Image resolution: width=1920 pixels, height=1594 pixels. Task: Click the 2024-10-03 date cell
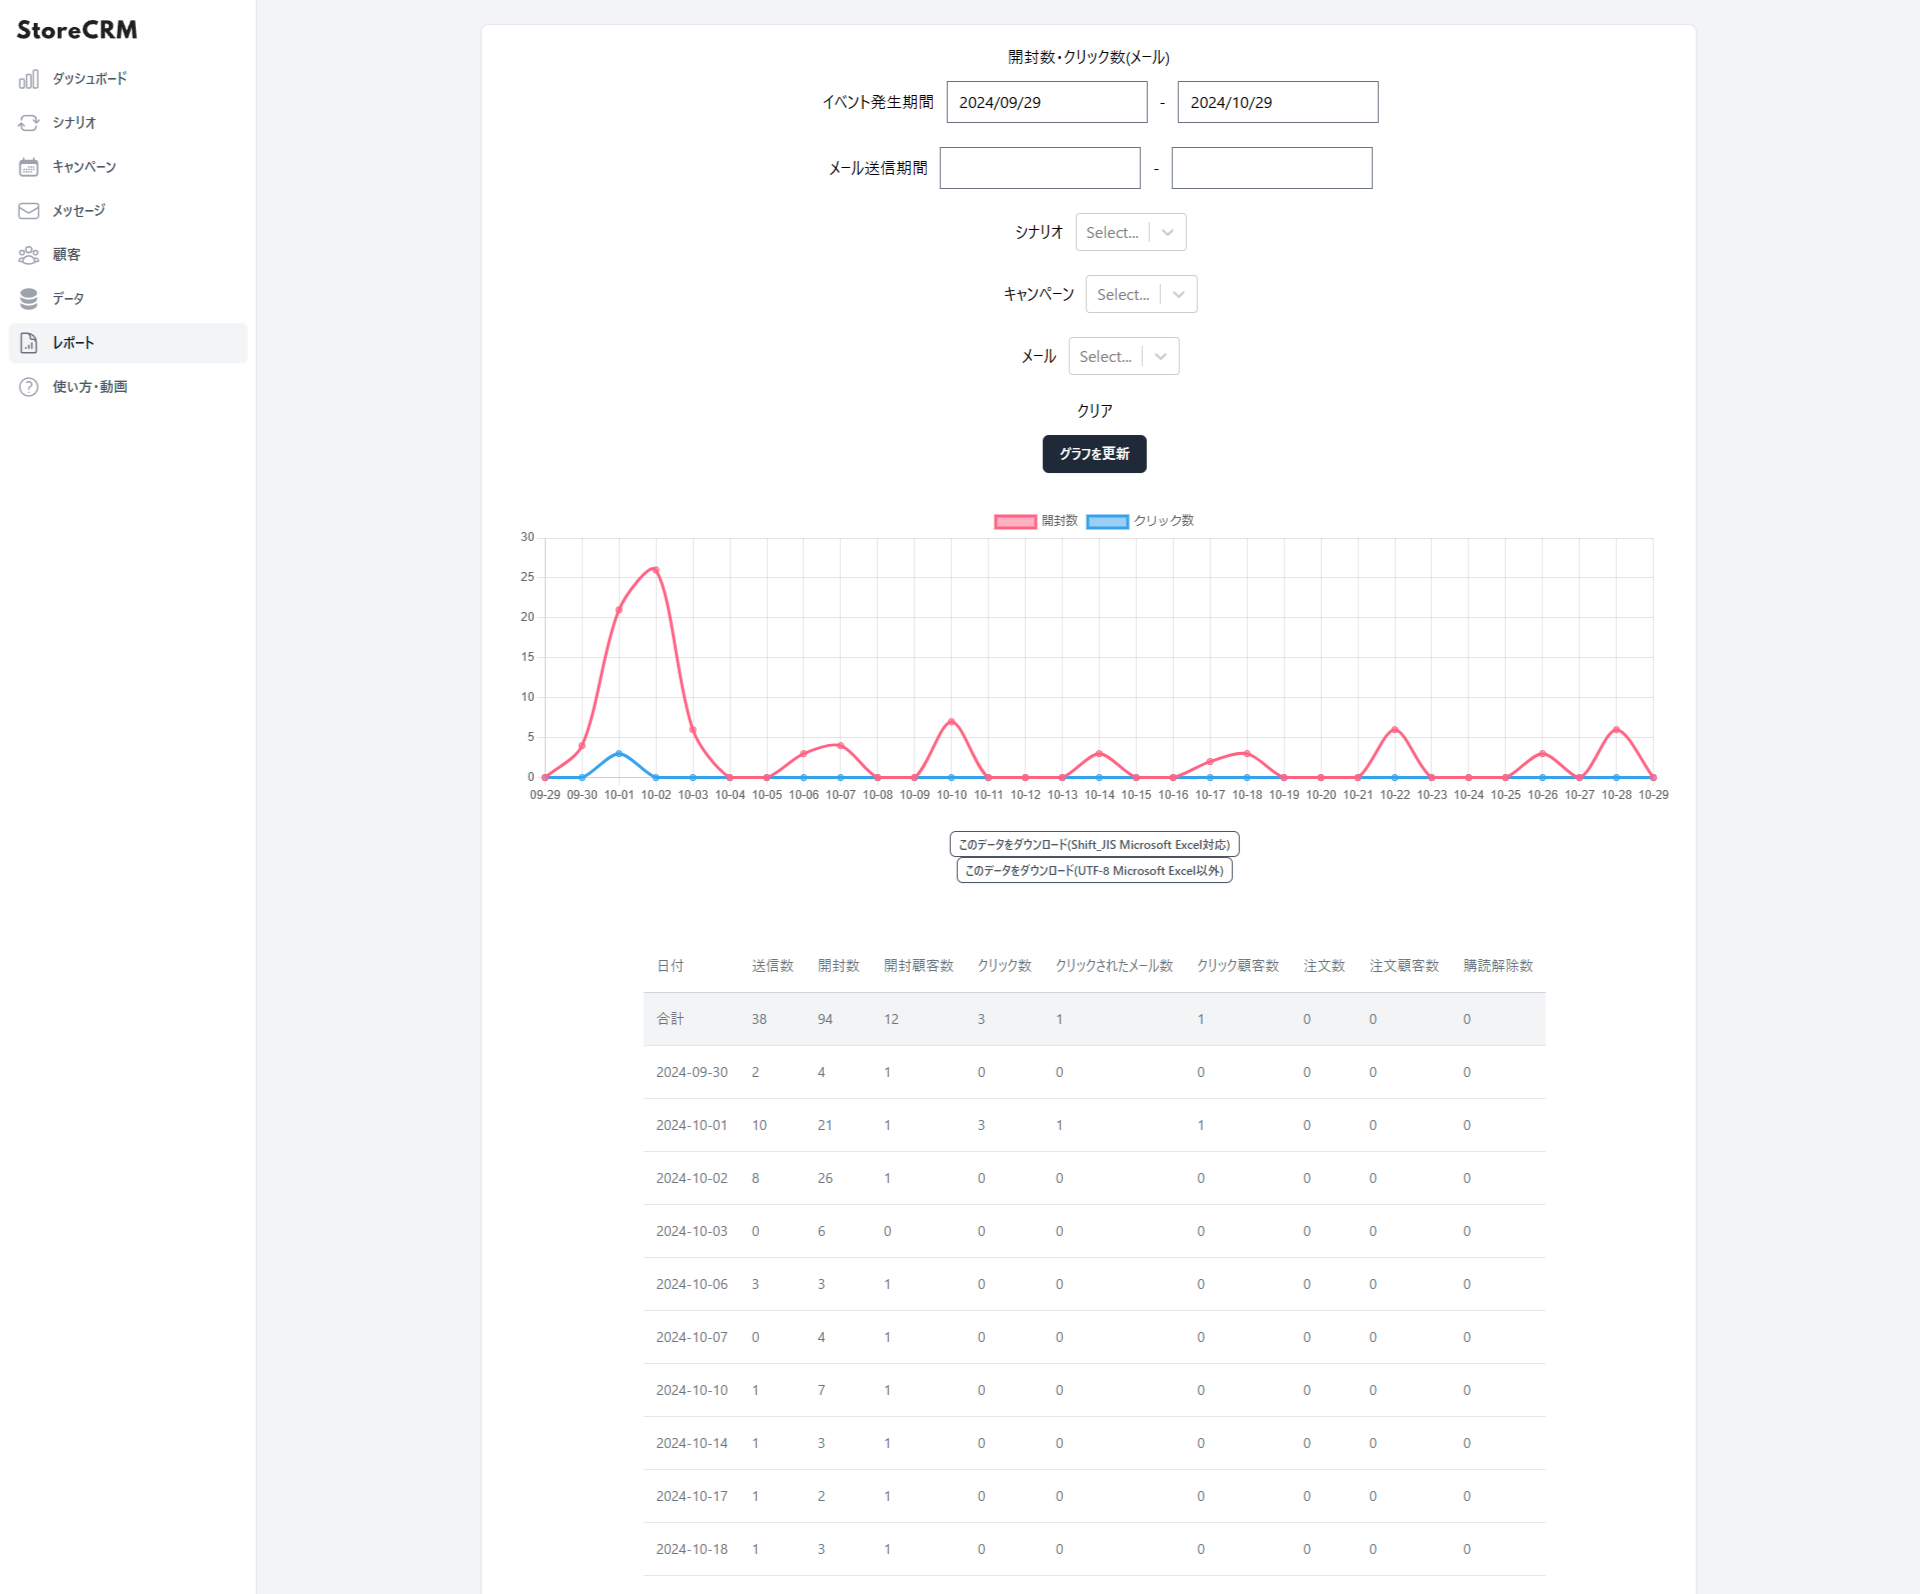tap(692, 1231)
